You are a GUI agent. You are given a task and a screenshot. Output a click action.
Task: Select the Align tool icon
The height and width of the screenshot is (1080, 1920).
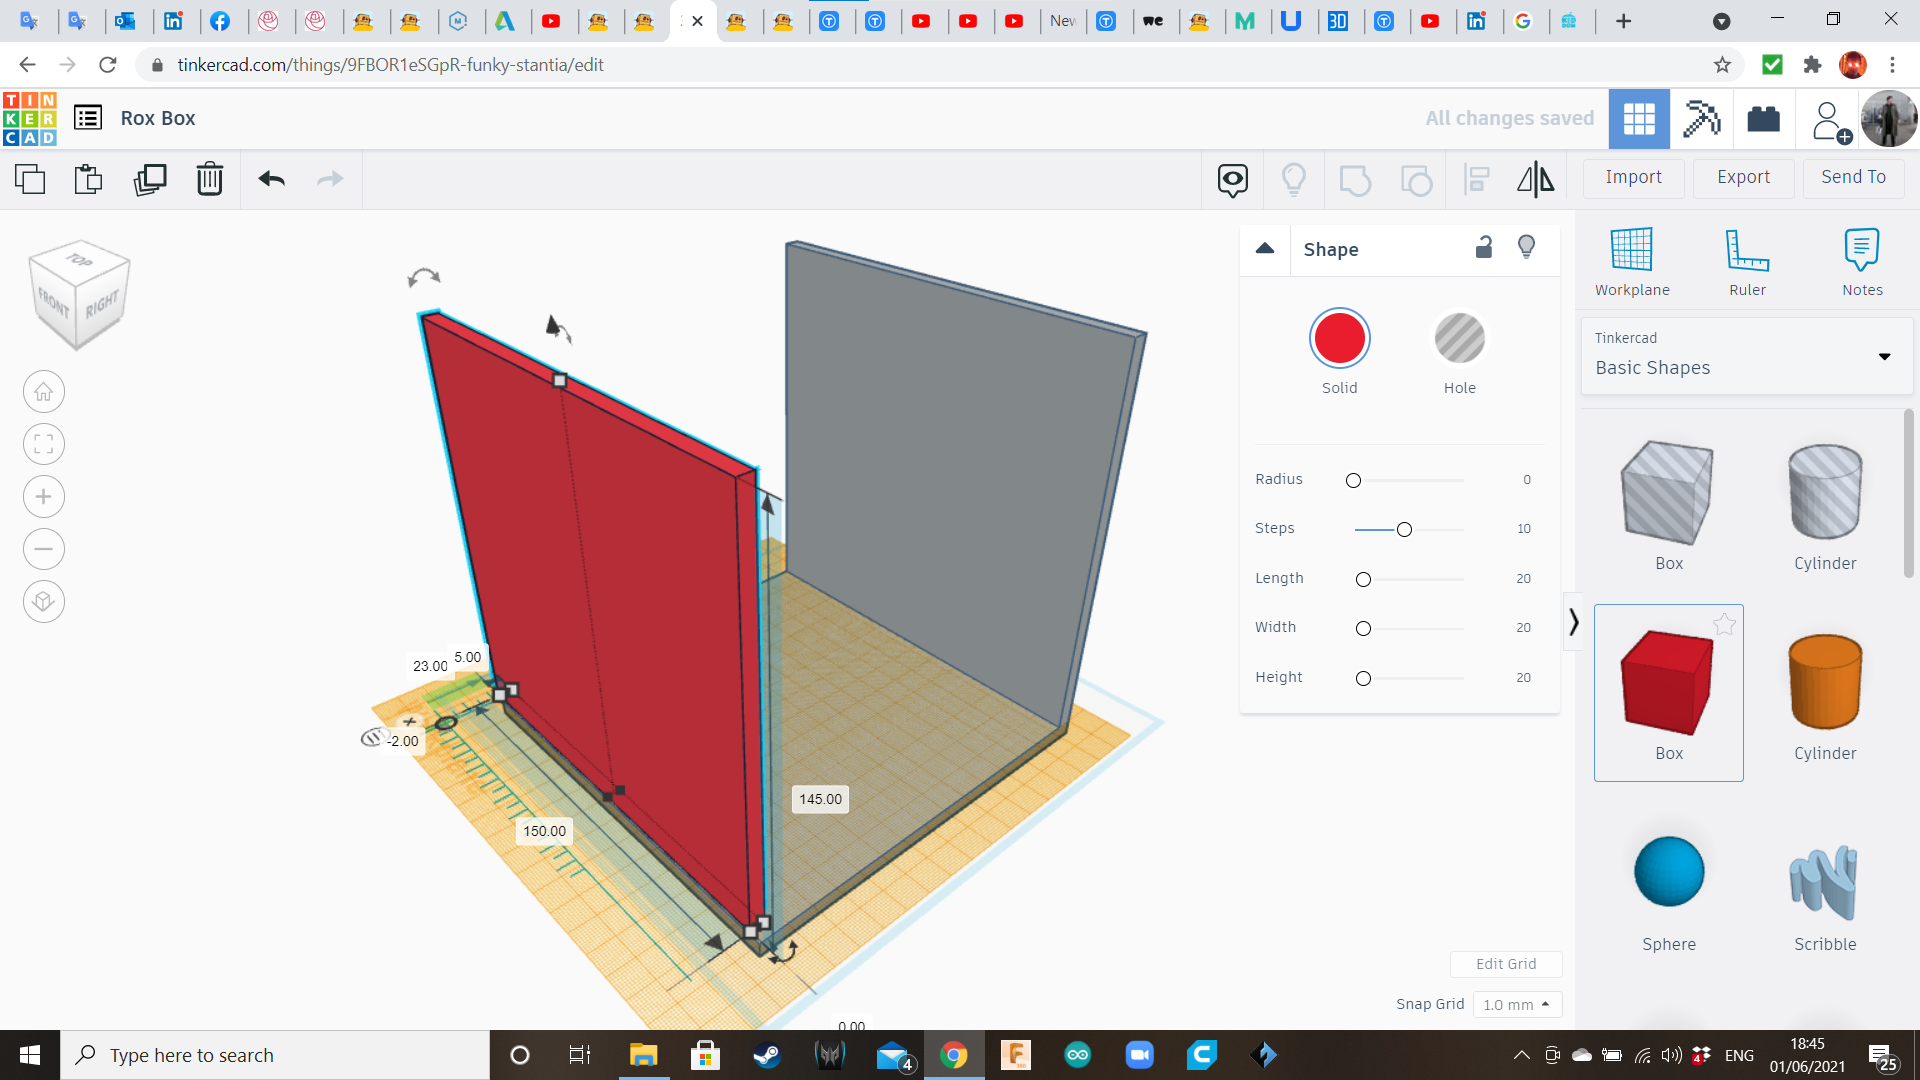click(1476, 177)
